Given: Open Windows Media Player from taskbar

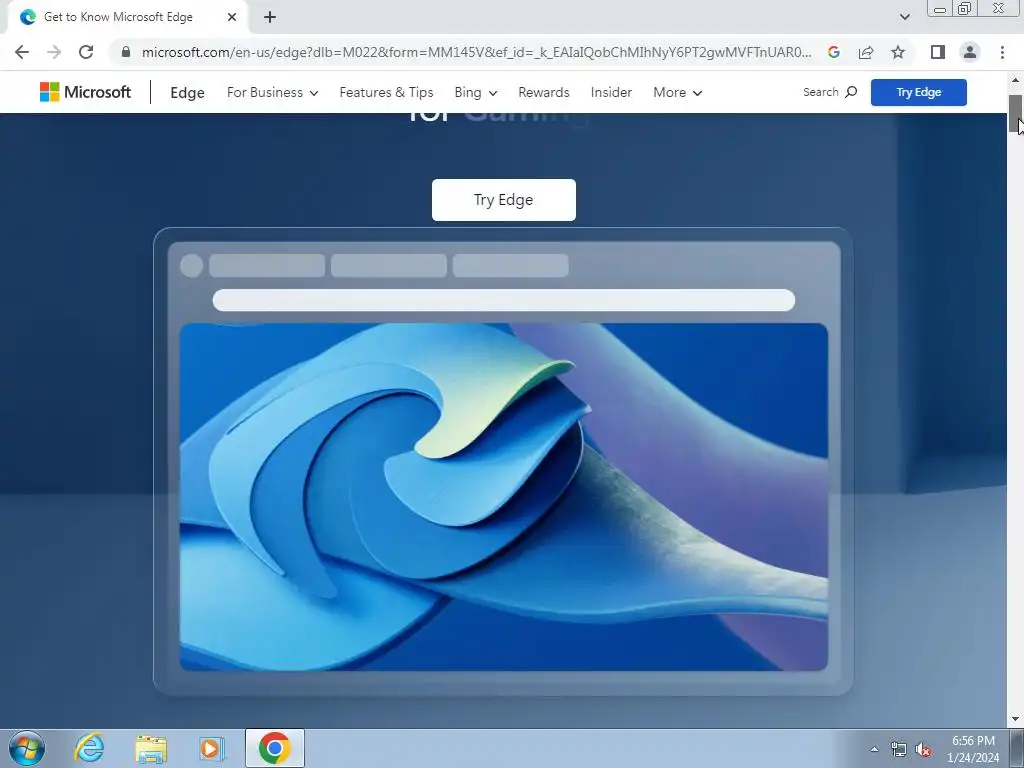Looking at the screenshot, I should click(212, 748).
